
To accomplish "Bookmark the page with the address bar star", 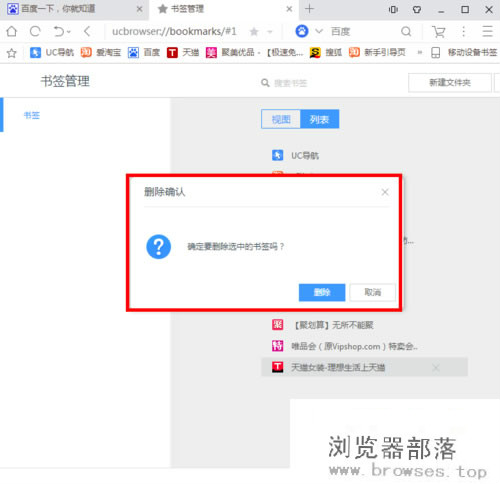I will click(x=254, y=32).
